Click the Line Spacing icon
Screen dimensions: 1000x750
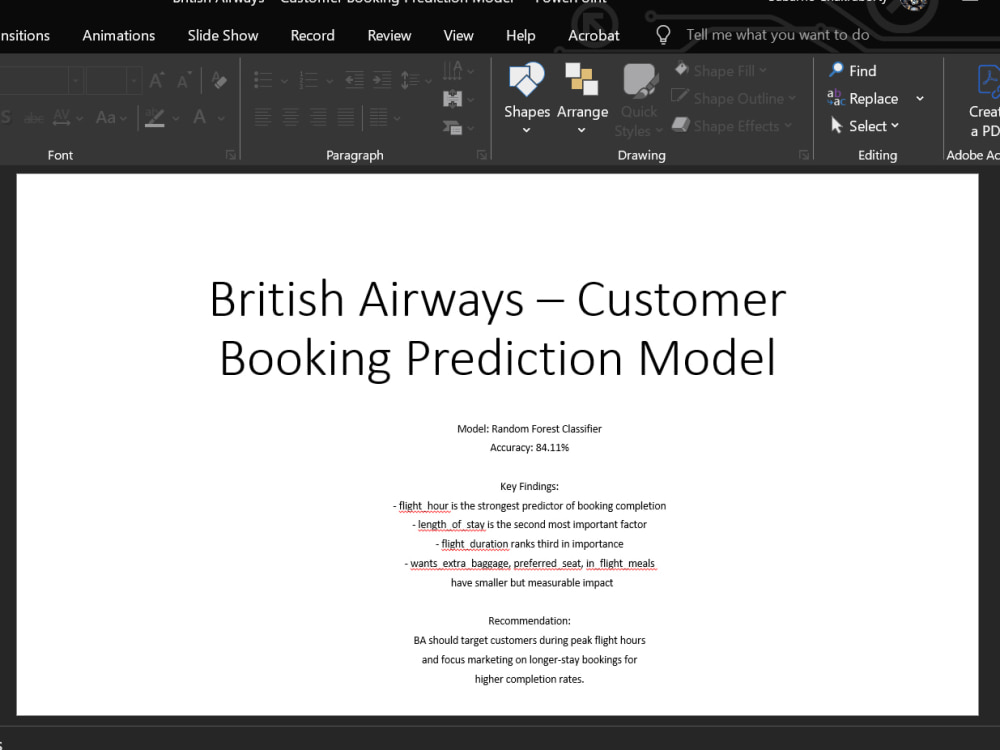[409, 80]
